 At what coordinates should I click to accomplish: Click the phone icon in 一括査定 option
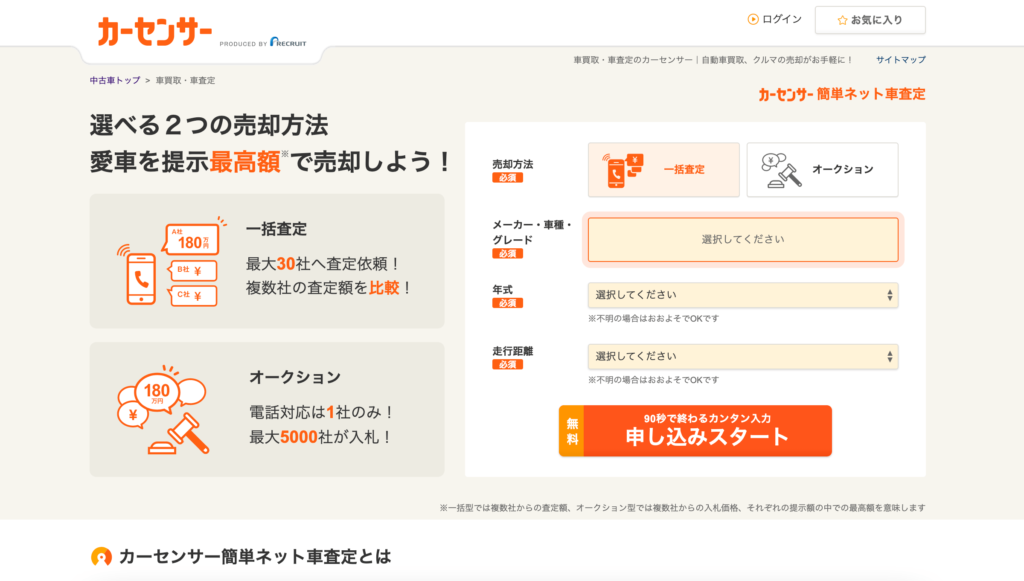pyautogui.click(x=622, y=170)
